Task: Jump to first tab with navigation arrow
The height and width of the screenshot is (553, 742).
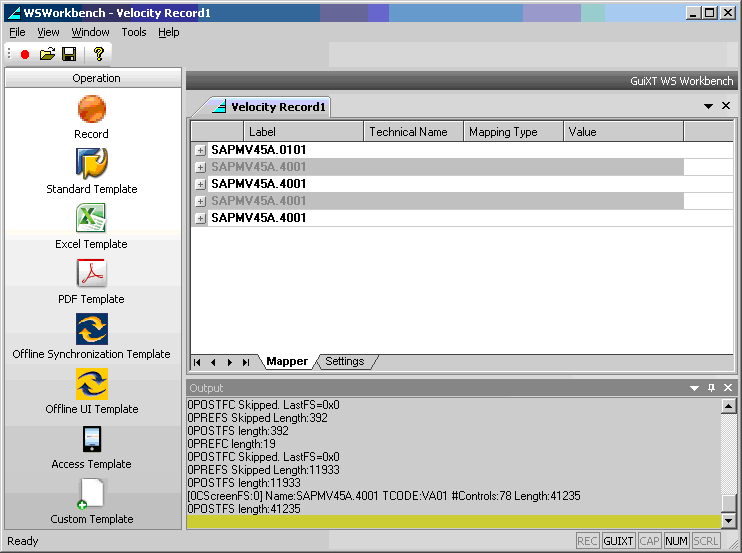Action: point(197,362)
